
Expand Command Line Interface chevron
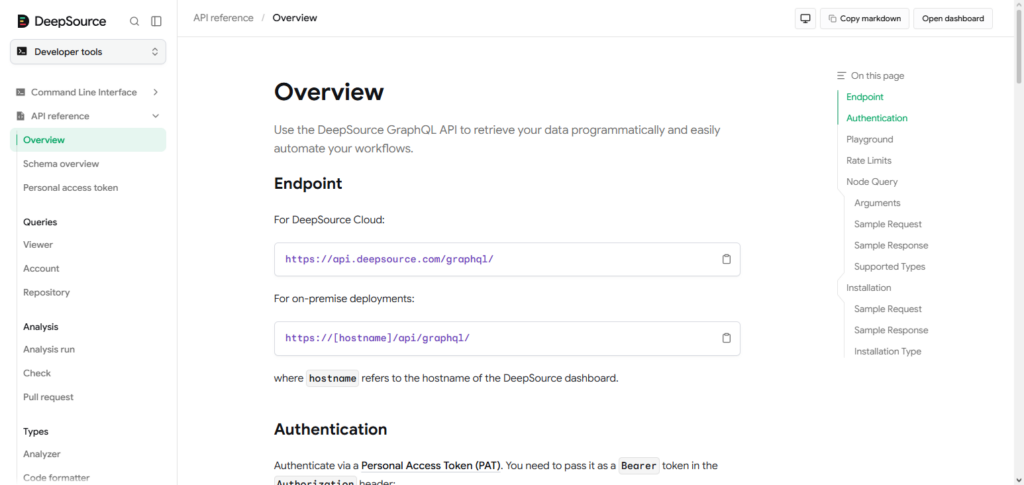(x=155, y=93)
